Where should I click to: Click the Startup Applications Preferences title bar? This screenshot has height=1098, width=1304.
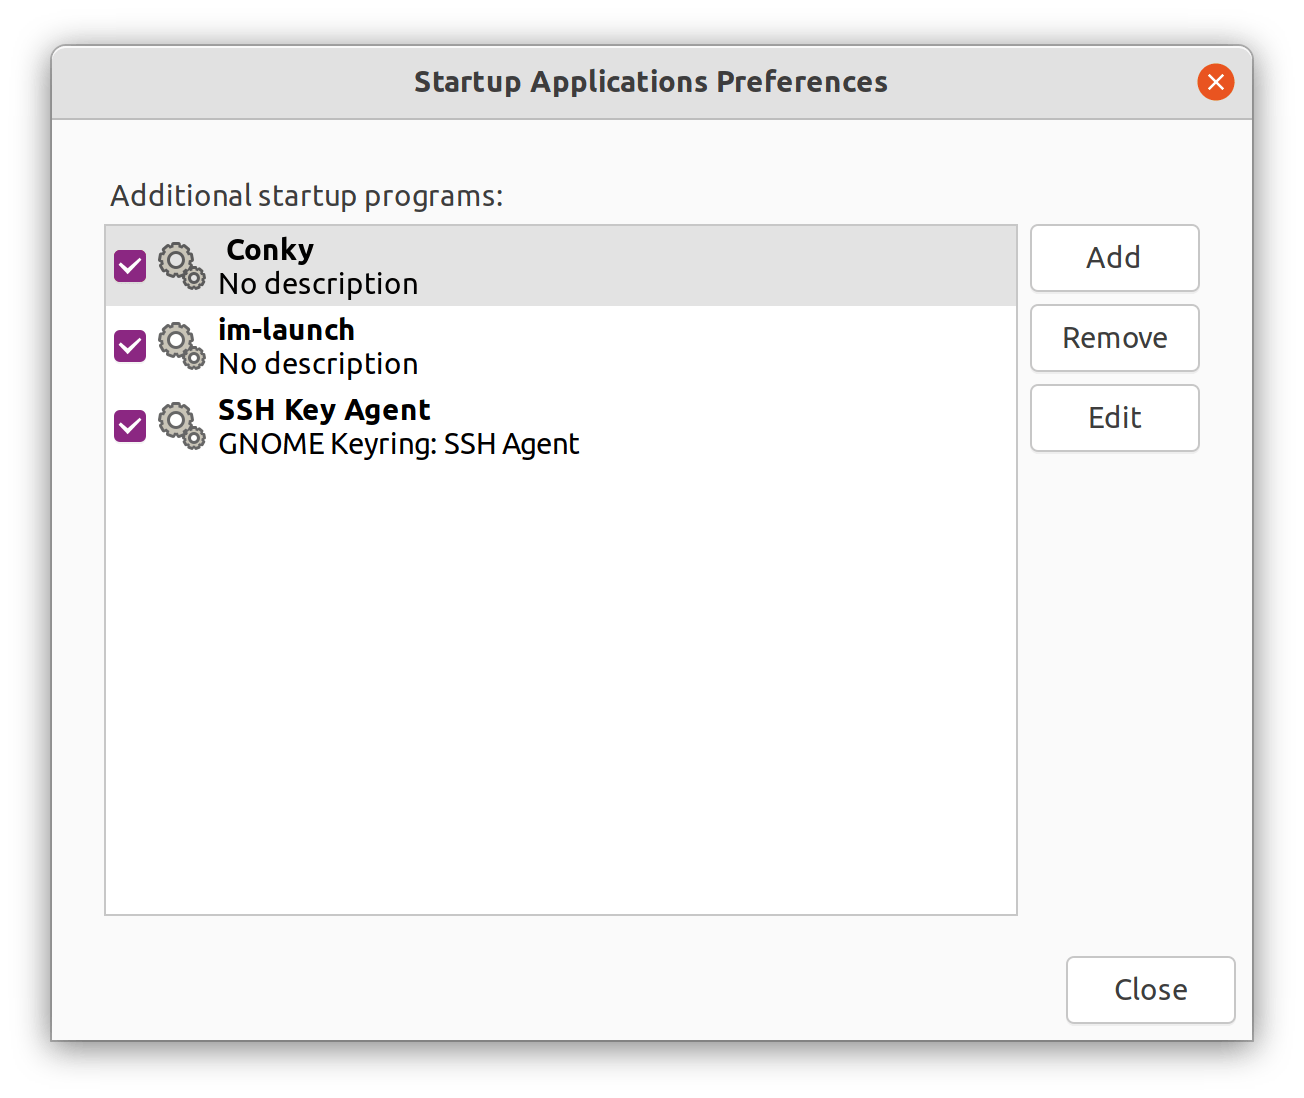[650, 82]
